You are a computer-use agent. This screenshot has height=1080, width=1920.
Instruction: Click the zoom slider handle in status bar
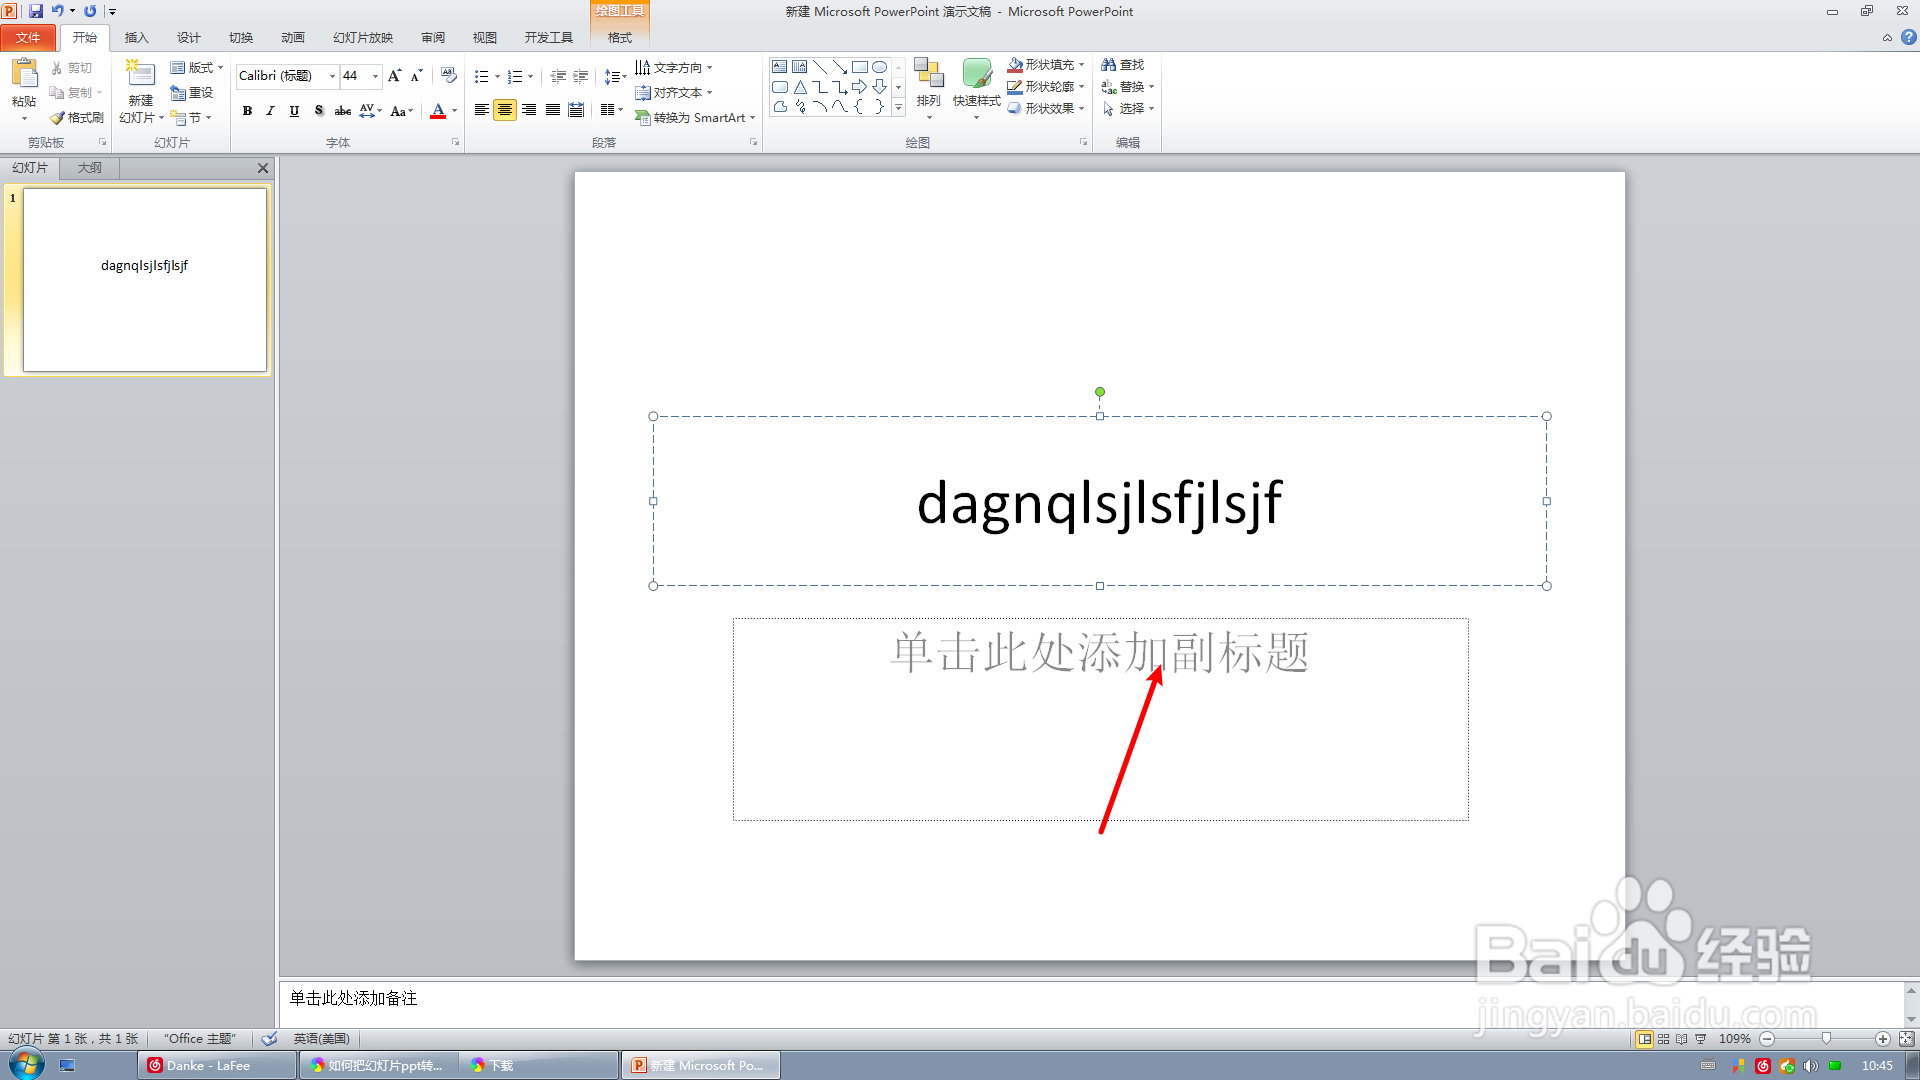[x=1826, y=1039]
